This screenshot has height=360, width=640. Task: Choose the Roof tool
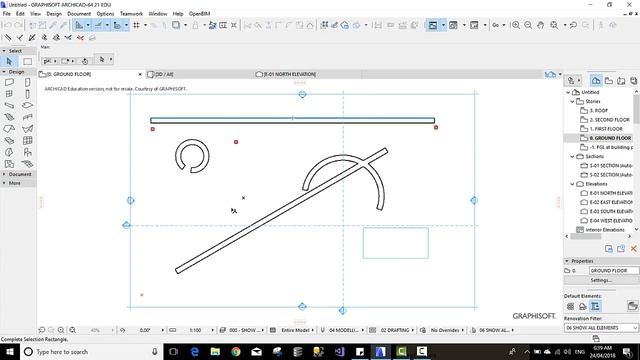click(x=9, y=129)
